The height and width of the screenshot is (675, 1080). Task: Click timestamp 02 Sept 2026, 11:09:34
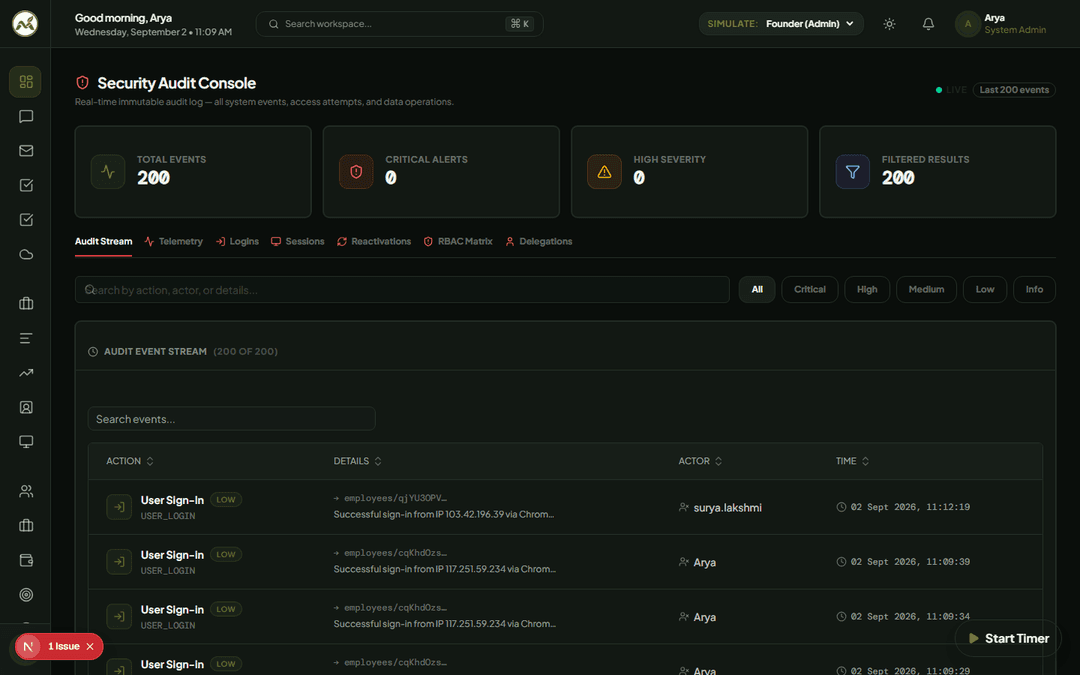910,616
